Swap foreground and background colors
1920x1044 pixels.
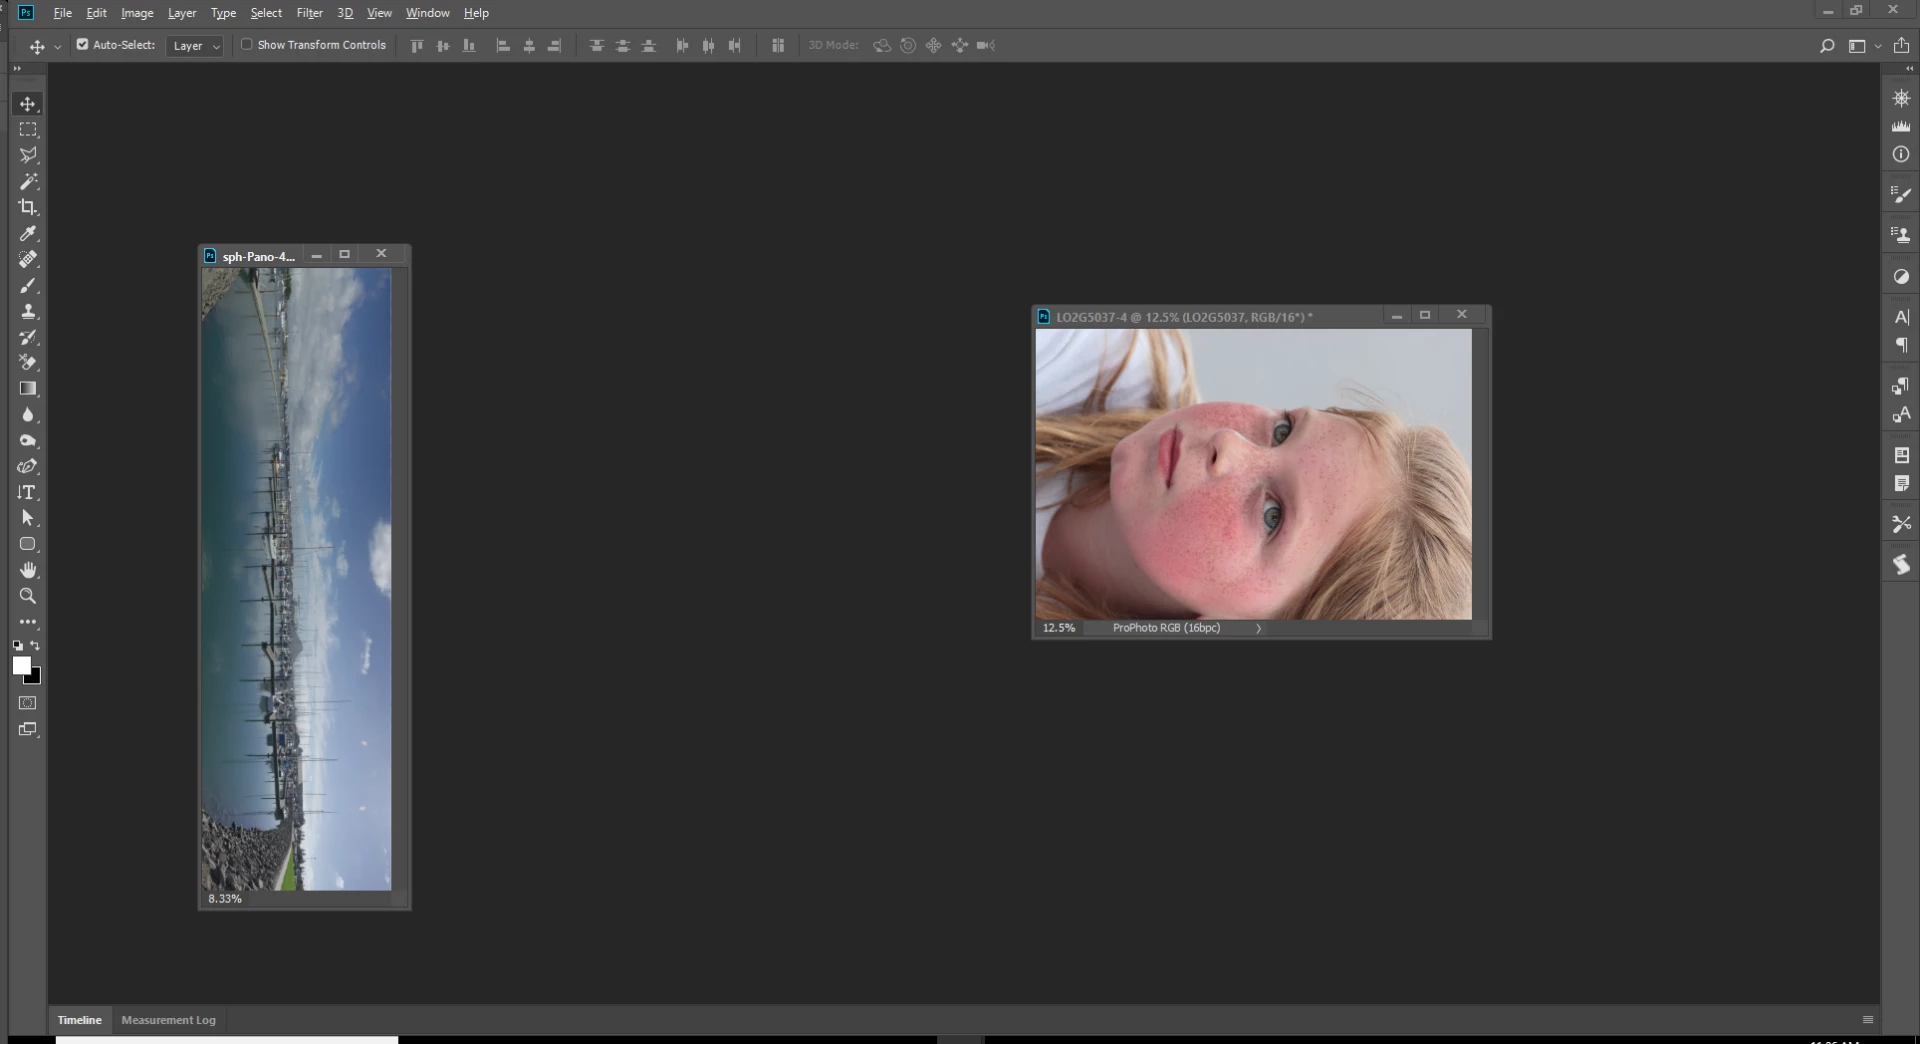click(x=36, y=646)
